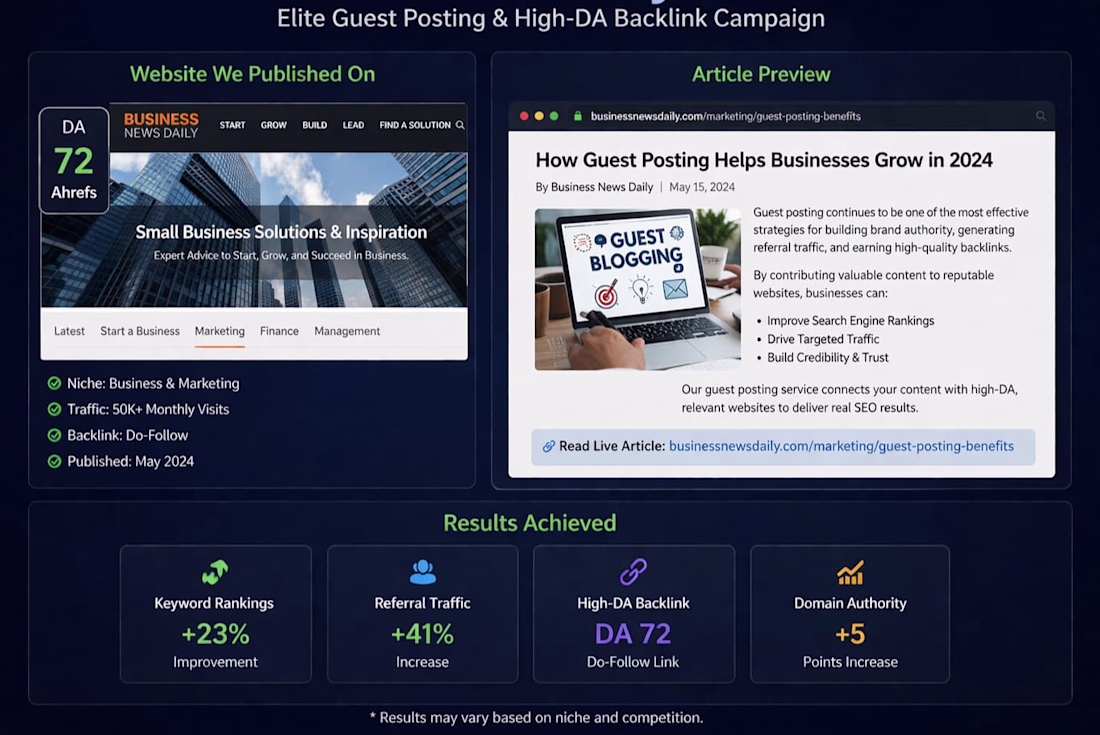Screen dimensions: 1100x735
Task: Open the BUILD menu item
Action: click(314, 125)
